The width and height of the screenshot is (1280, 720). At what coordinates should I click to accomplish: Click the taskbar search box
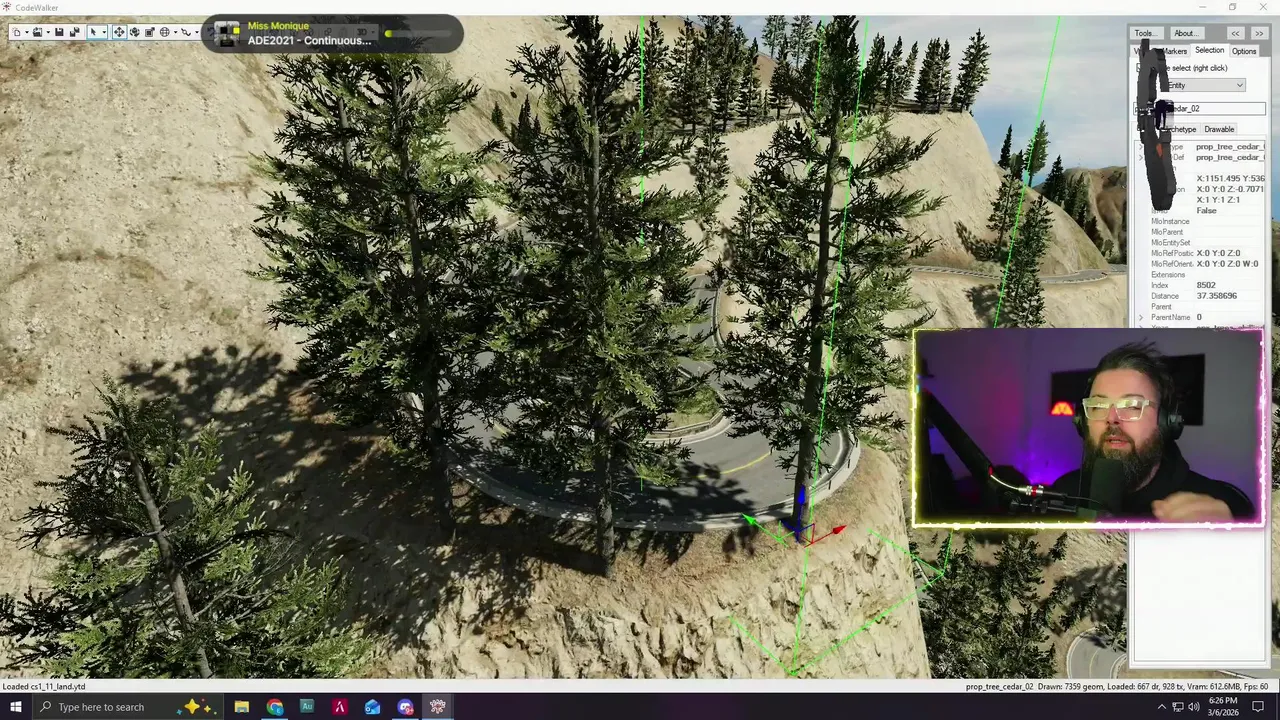130,707
